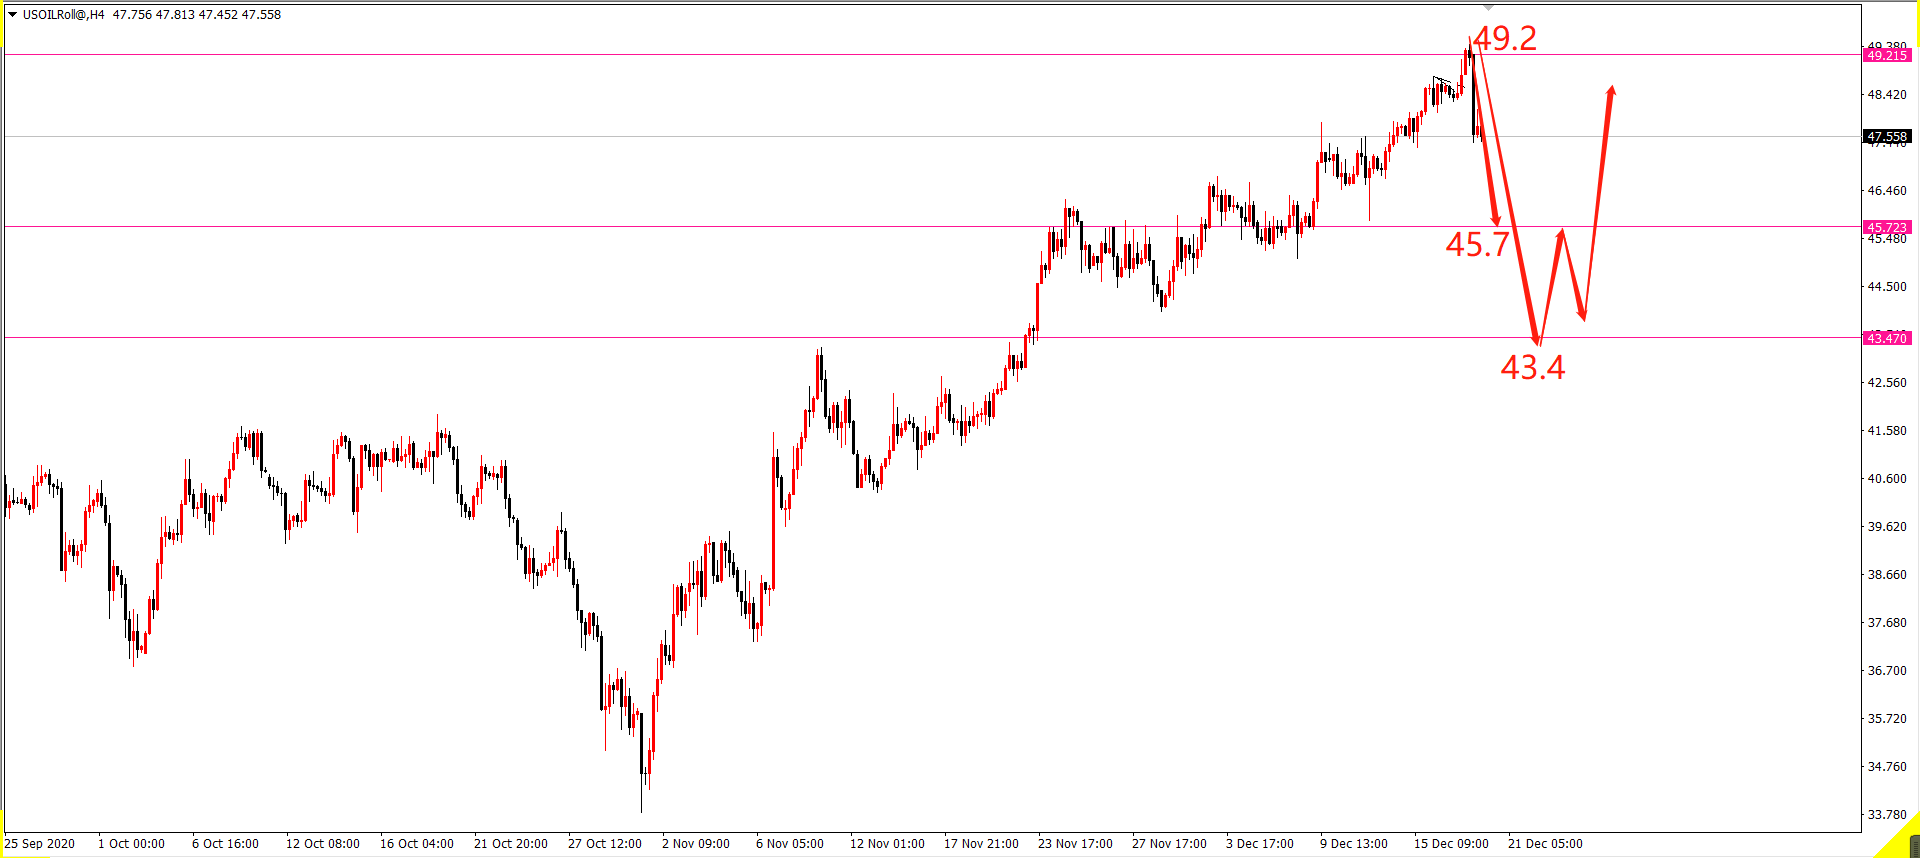Click the low price value 47.452

click(x=218, y=15)
